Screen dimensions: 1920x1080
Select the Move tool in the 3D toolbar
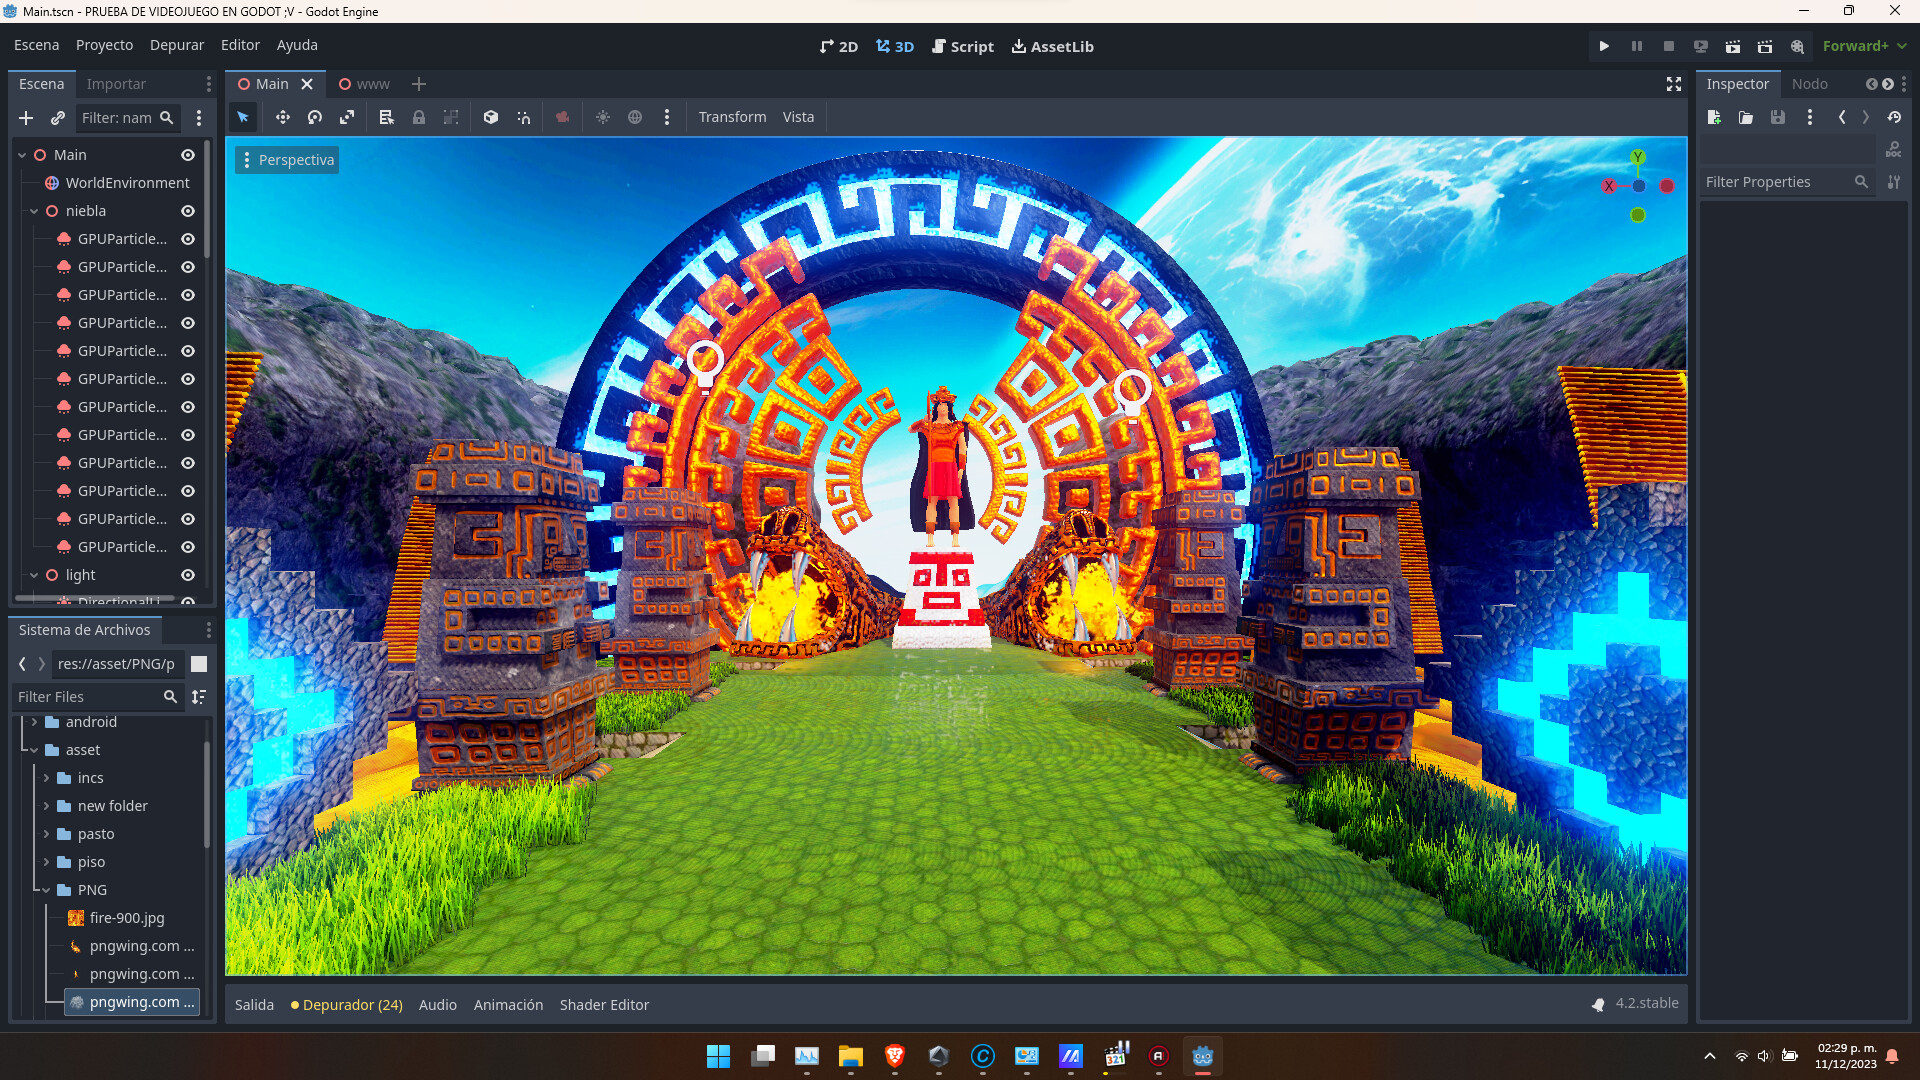point(282,117)
